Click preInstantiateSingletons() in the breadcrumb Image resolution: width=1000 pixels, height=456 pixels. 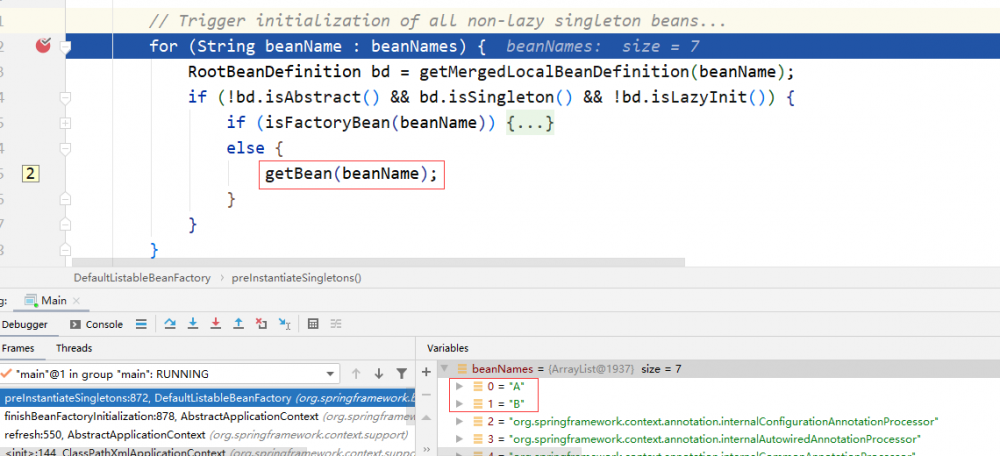297,277
